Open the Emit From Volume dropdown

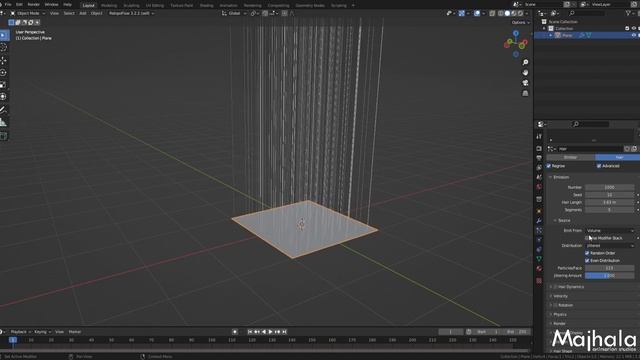(610, 231)
